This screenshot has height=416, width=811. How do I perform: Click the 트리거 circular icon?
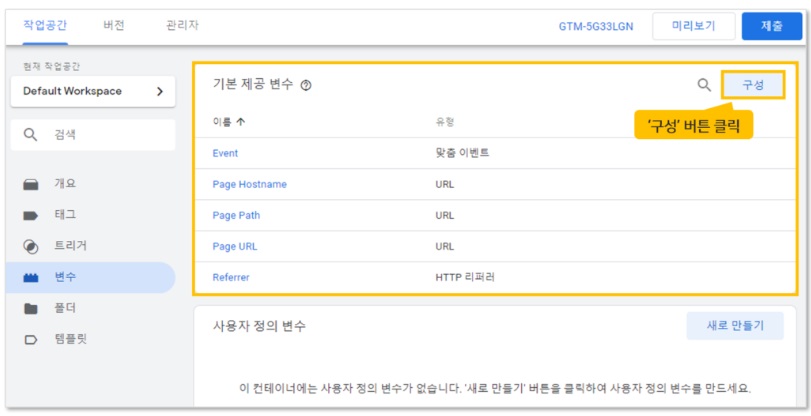click(31, 247)
